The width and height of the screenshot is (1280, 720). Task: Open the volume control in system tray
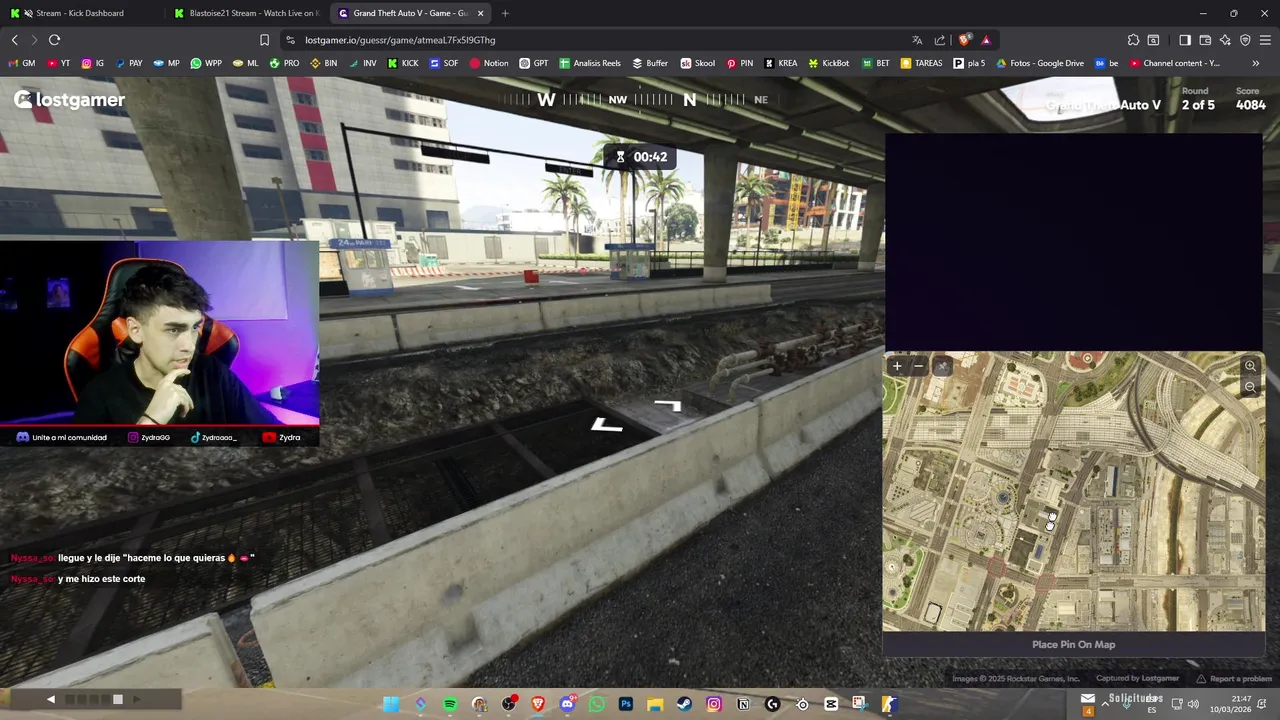(1193, 704)
